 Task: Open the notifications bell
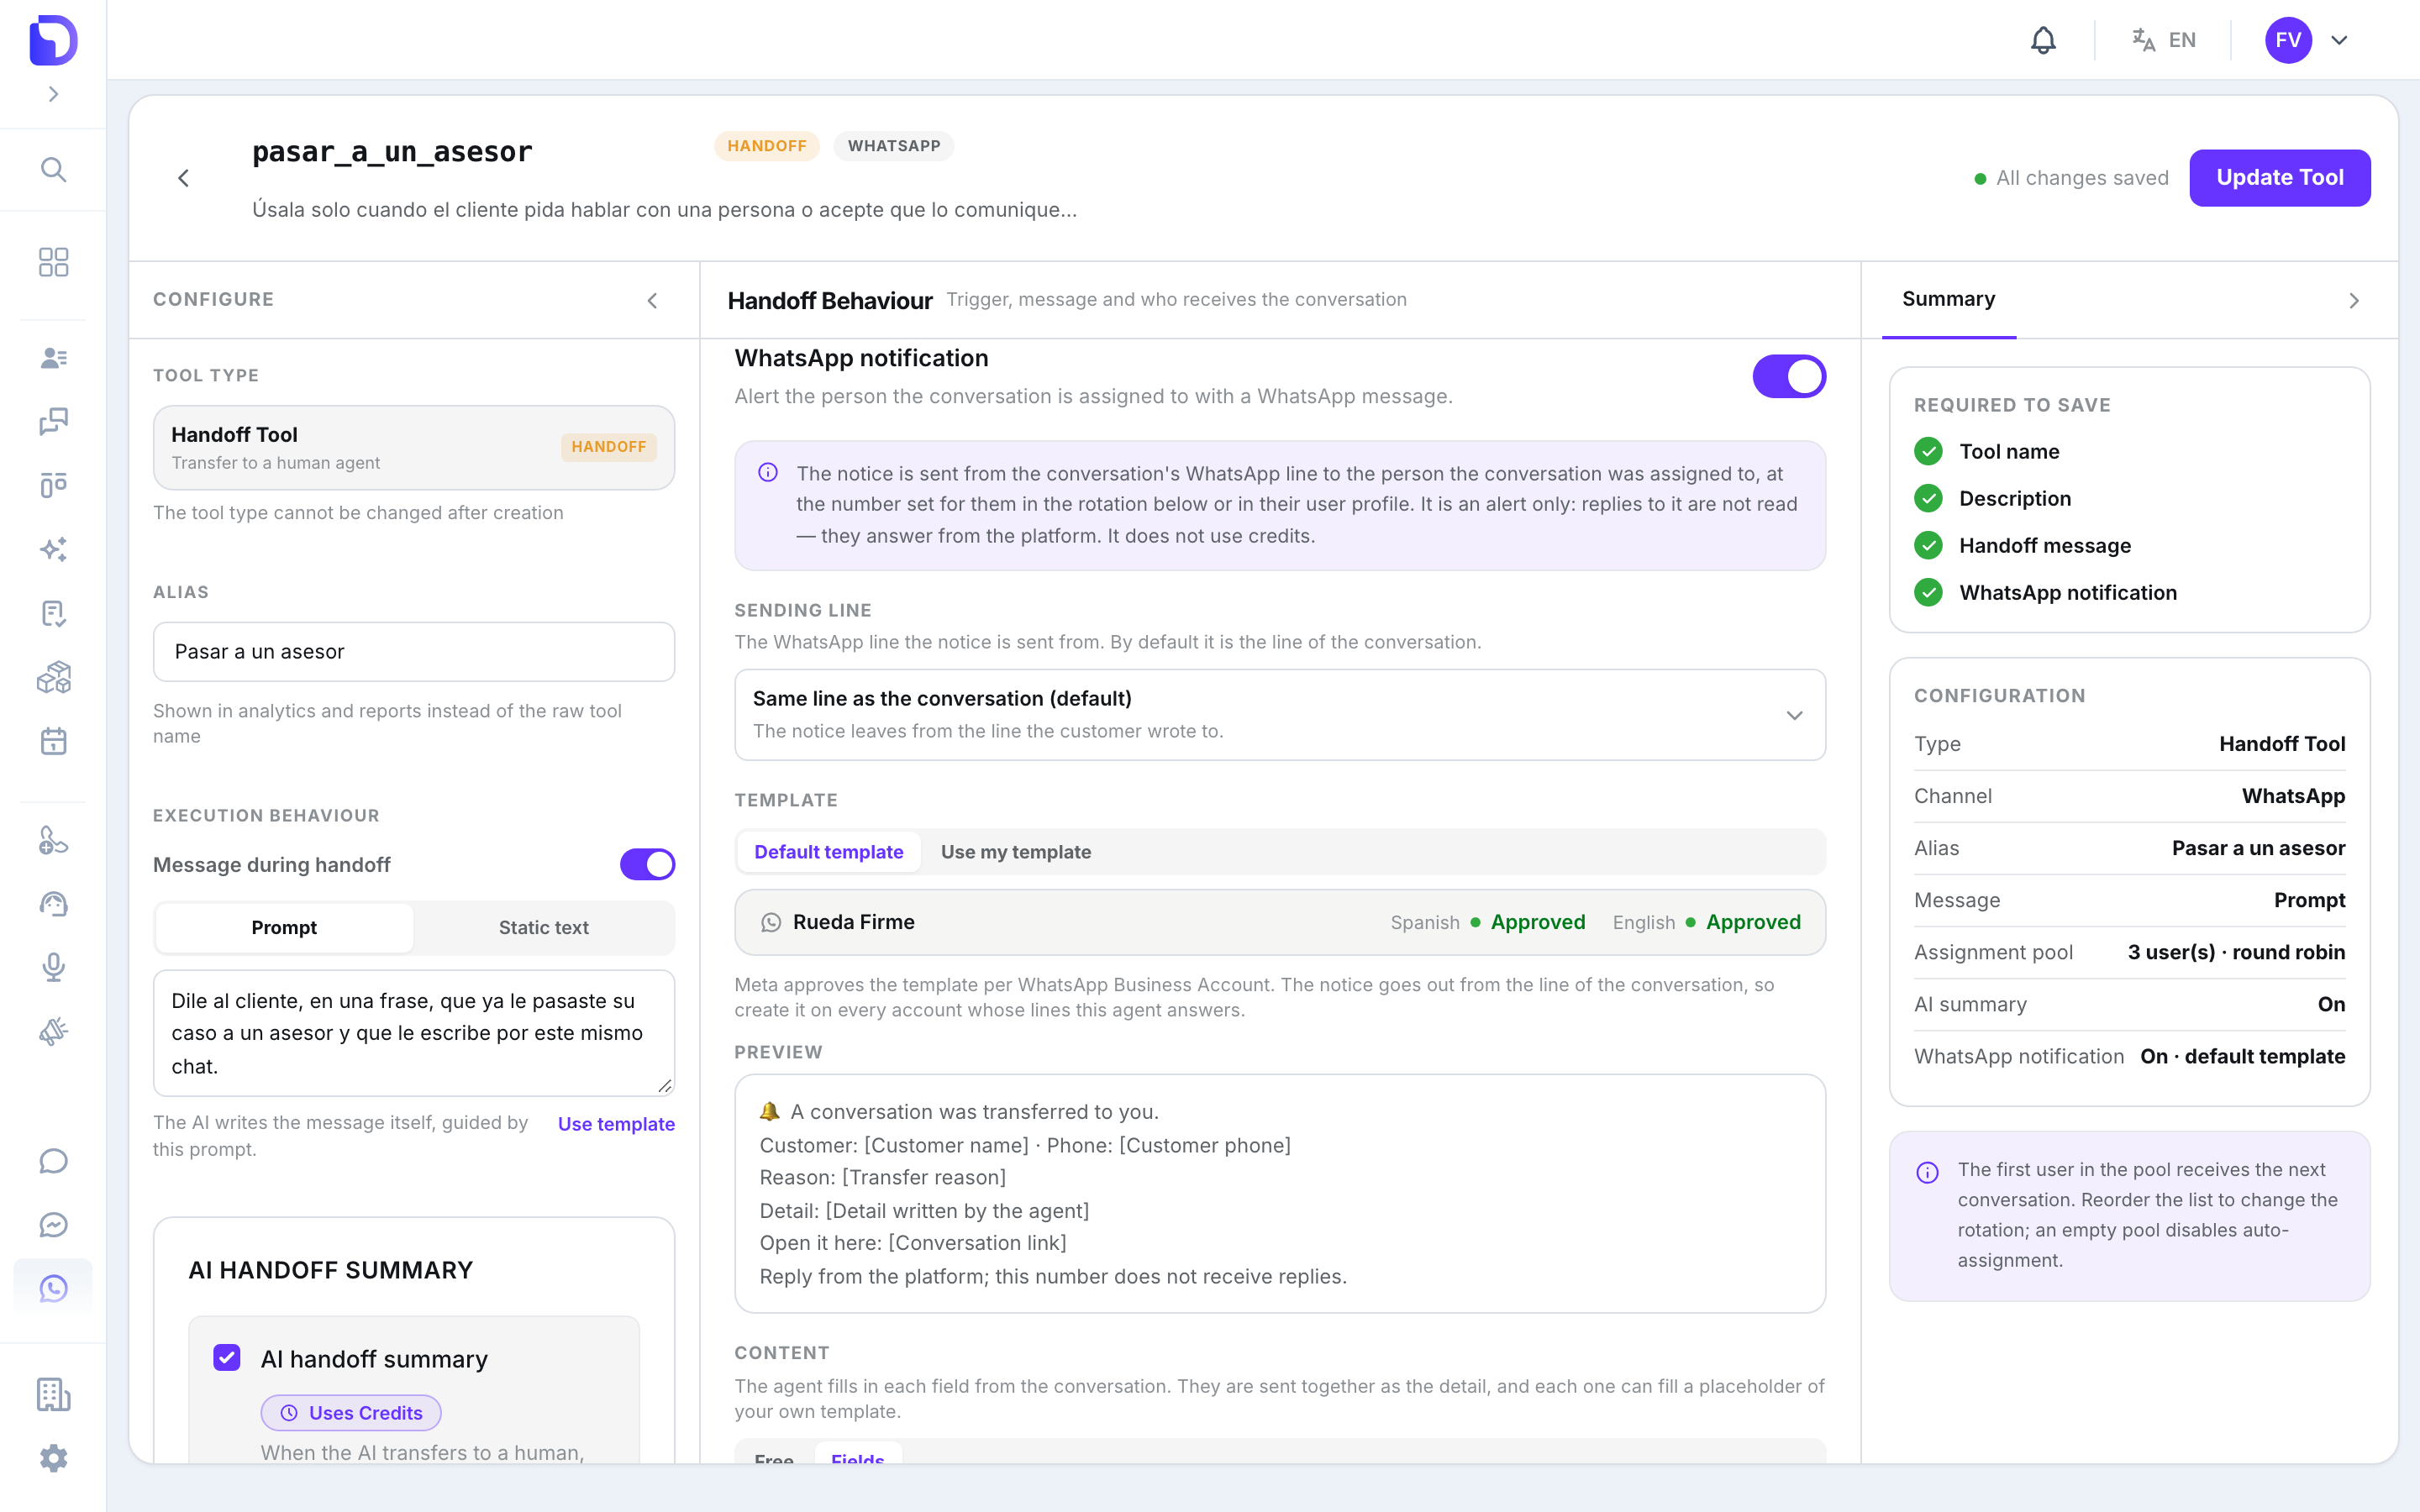[2043, 40]
